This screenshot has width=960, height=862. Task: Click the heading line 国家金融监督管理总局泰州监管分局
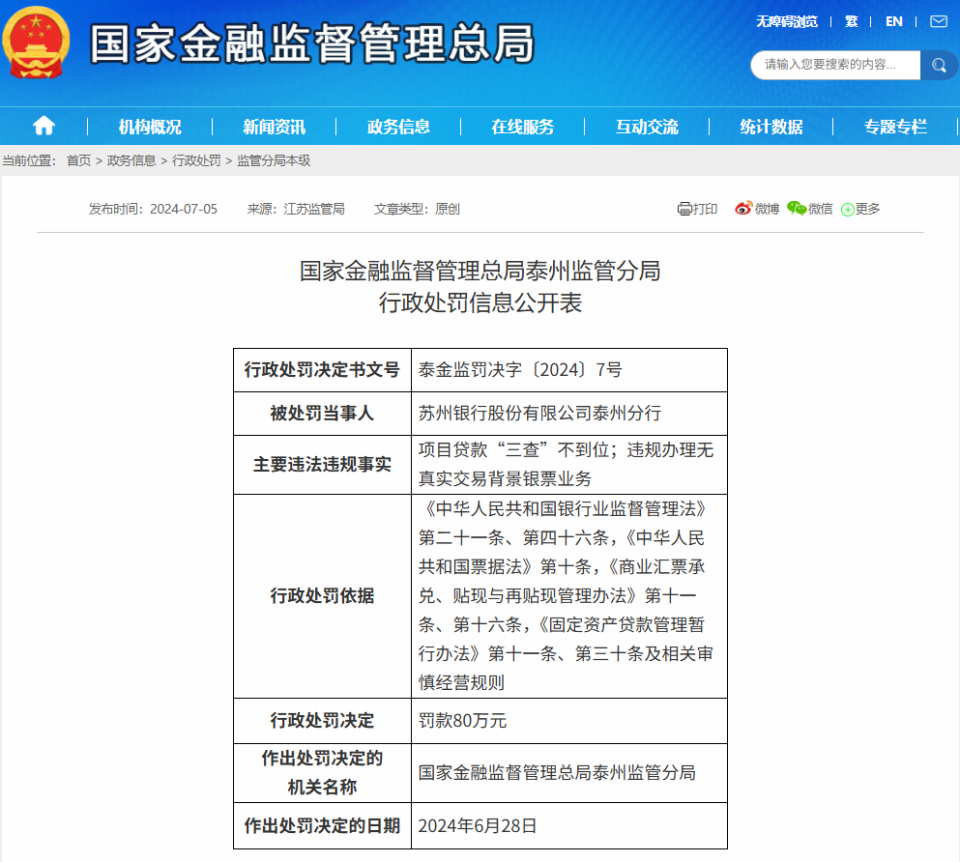(x=480, y=271)
